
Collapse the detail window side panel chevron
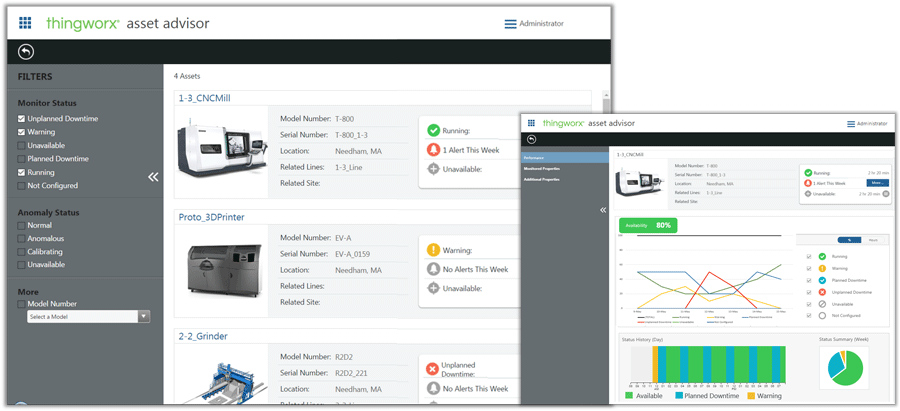[x=602, y=210]
